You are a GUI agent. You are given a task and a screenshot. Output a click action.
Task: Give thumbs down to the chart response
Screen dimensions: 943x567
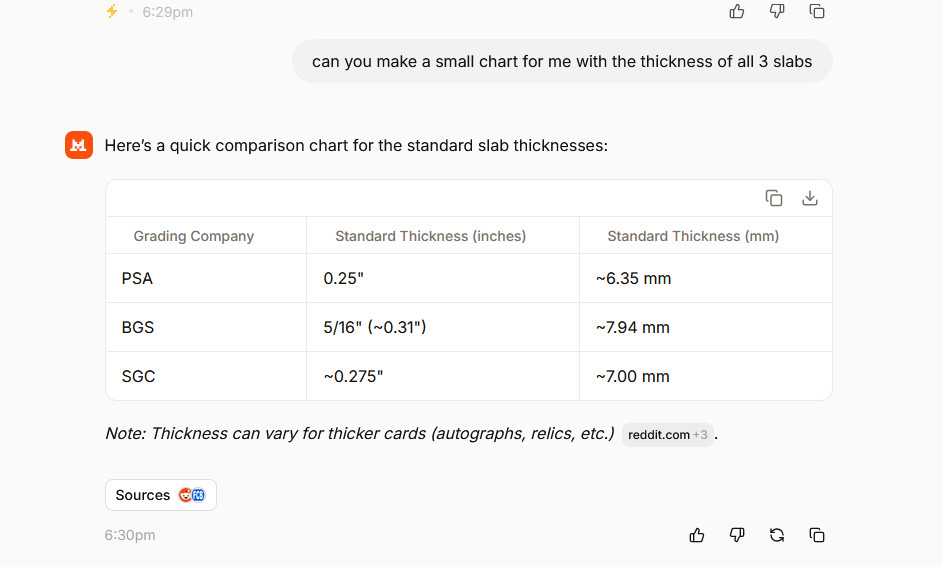pos(737,535)
